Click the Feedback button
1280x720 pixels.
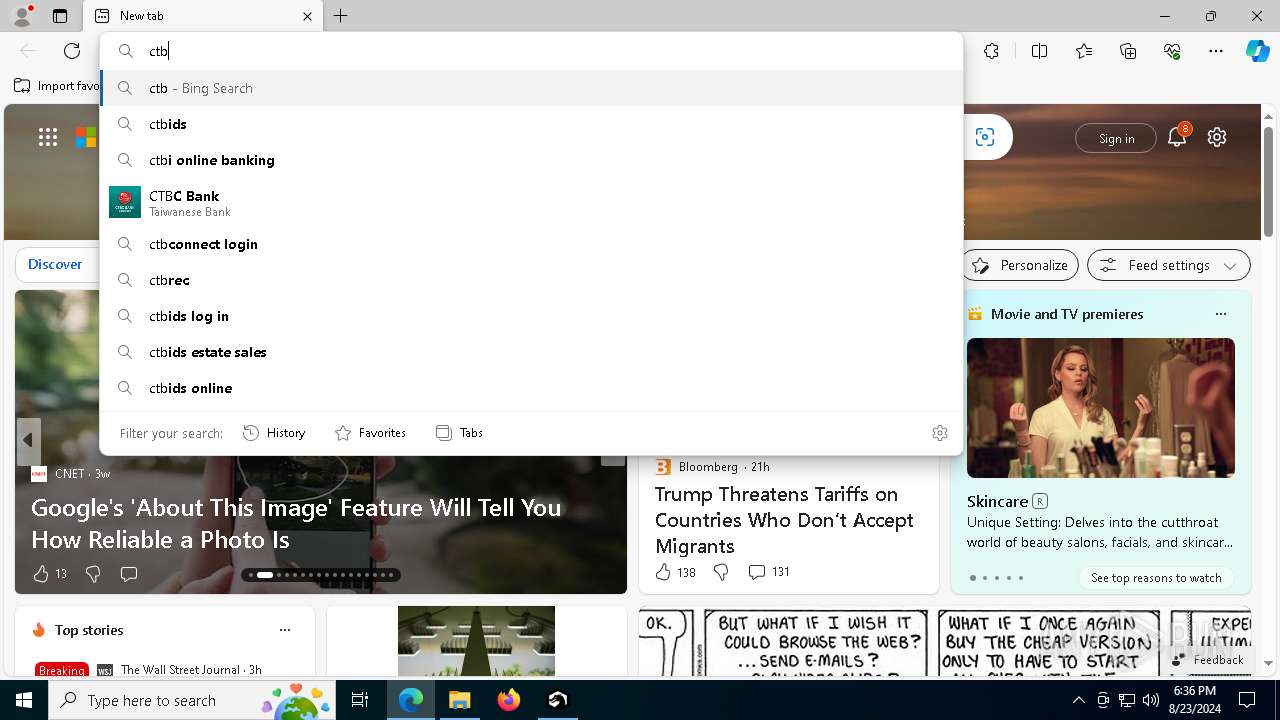1208,660
